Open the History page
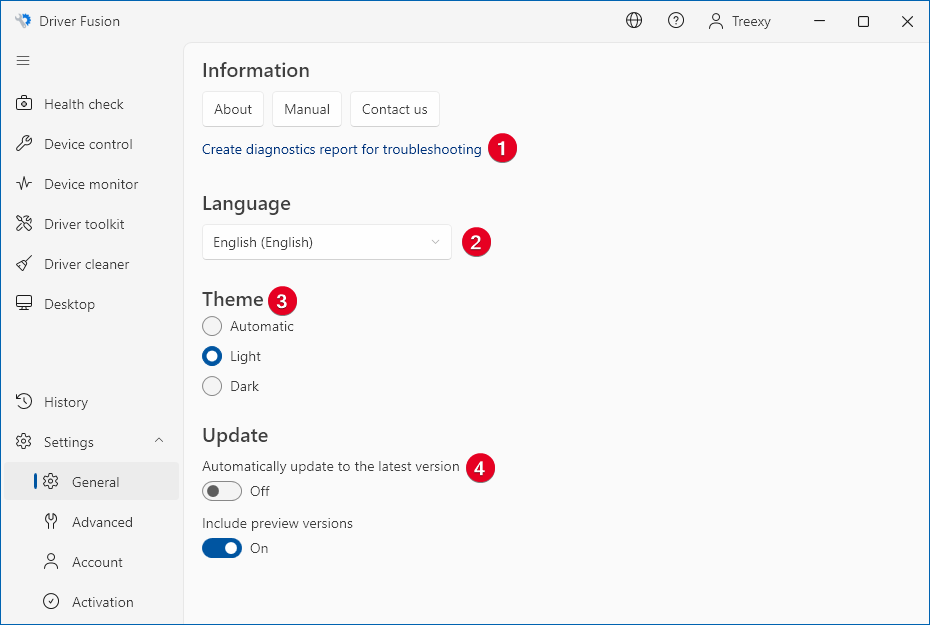The image size is (930, 625). (92, 402)
